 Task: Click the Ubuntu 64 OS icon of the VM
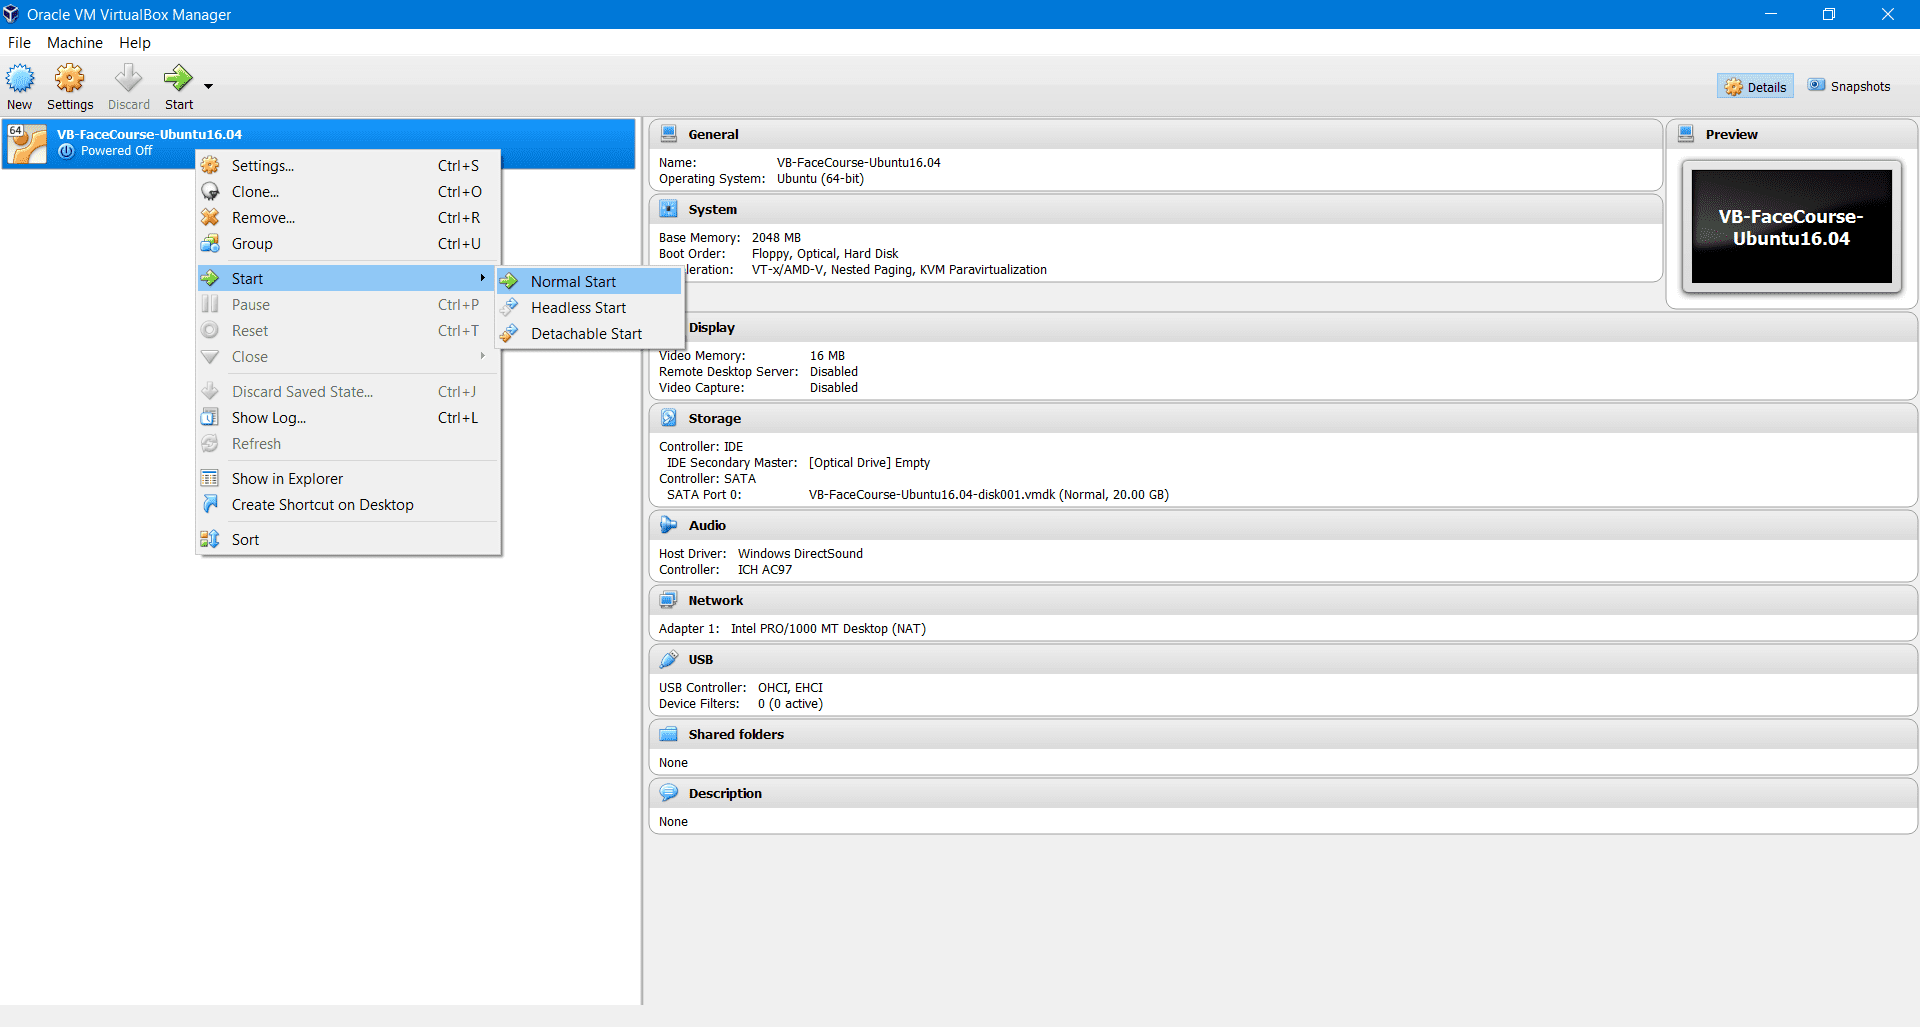pos(27,143)
